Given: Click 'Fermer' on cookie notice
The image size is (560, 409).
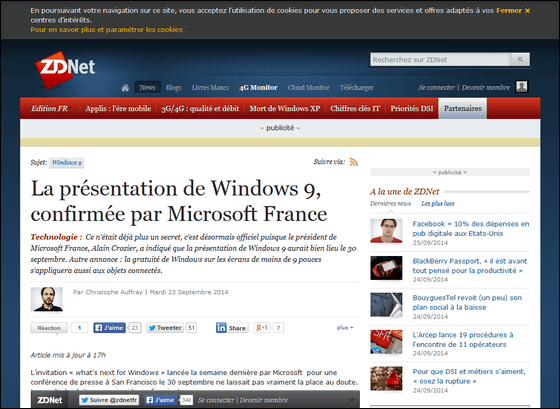Looking at the screenshot, I should (x=509, y=11).
